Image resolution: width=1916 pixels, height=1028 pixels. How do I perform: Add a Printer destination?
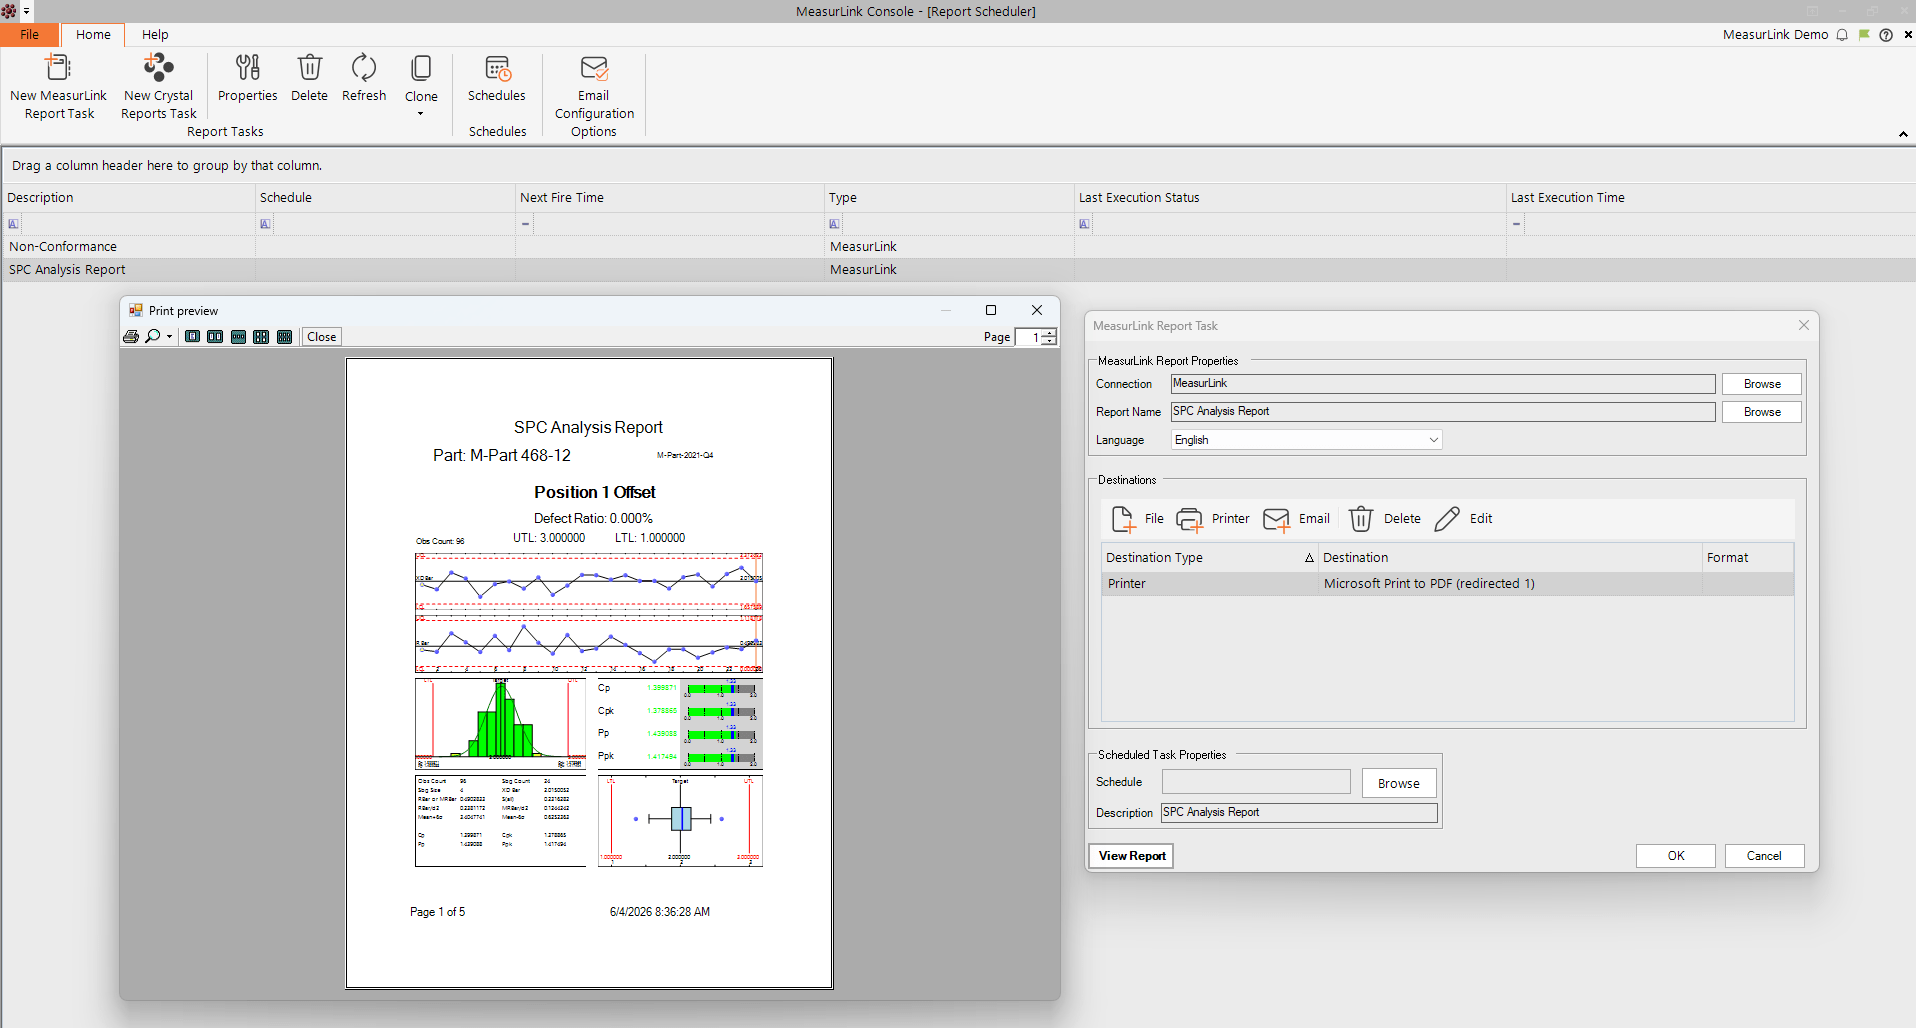point(1213,519)
